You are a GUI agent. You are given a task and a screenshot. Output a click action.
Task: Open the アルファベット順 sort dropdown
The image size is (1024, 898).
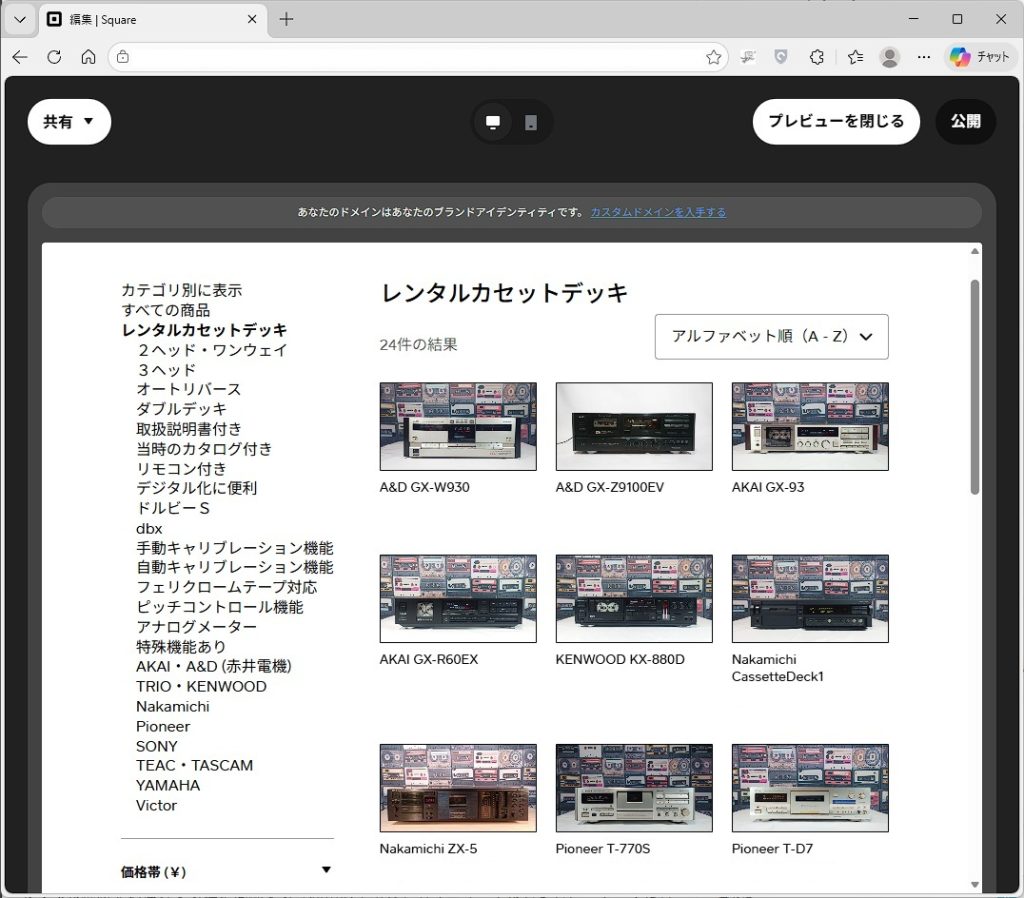click(x=771, y=337)
